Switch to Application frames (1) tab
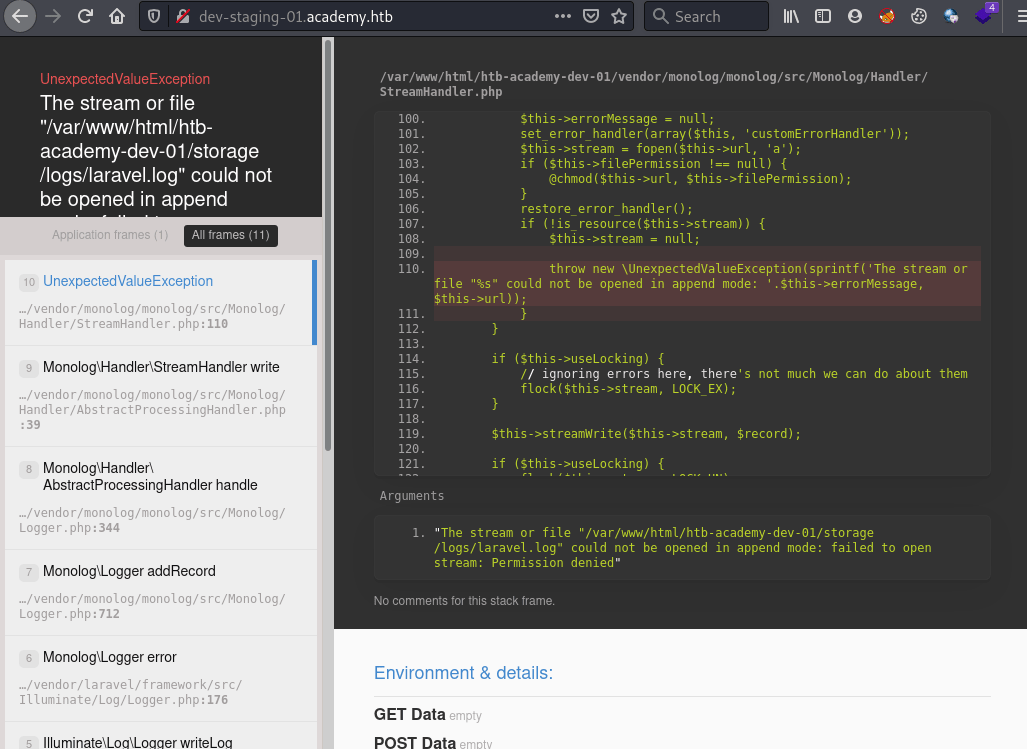The height and width of the screenshot is (749, 1027). click(x=110, y=235)
